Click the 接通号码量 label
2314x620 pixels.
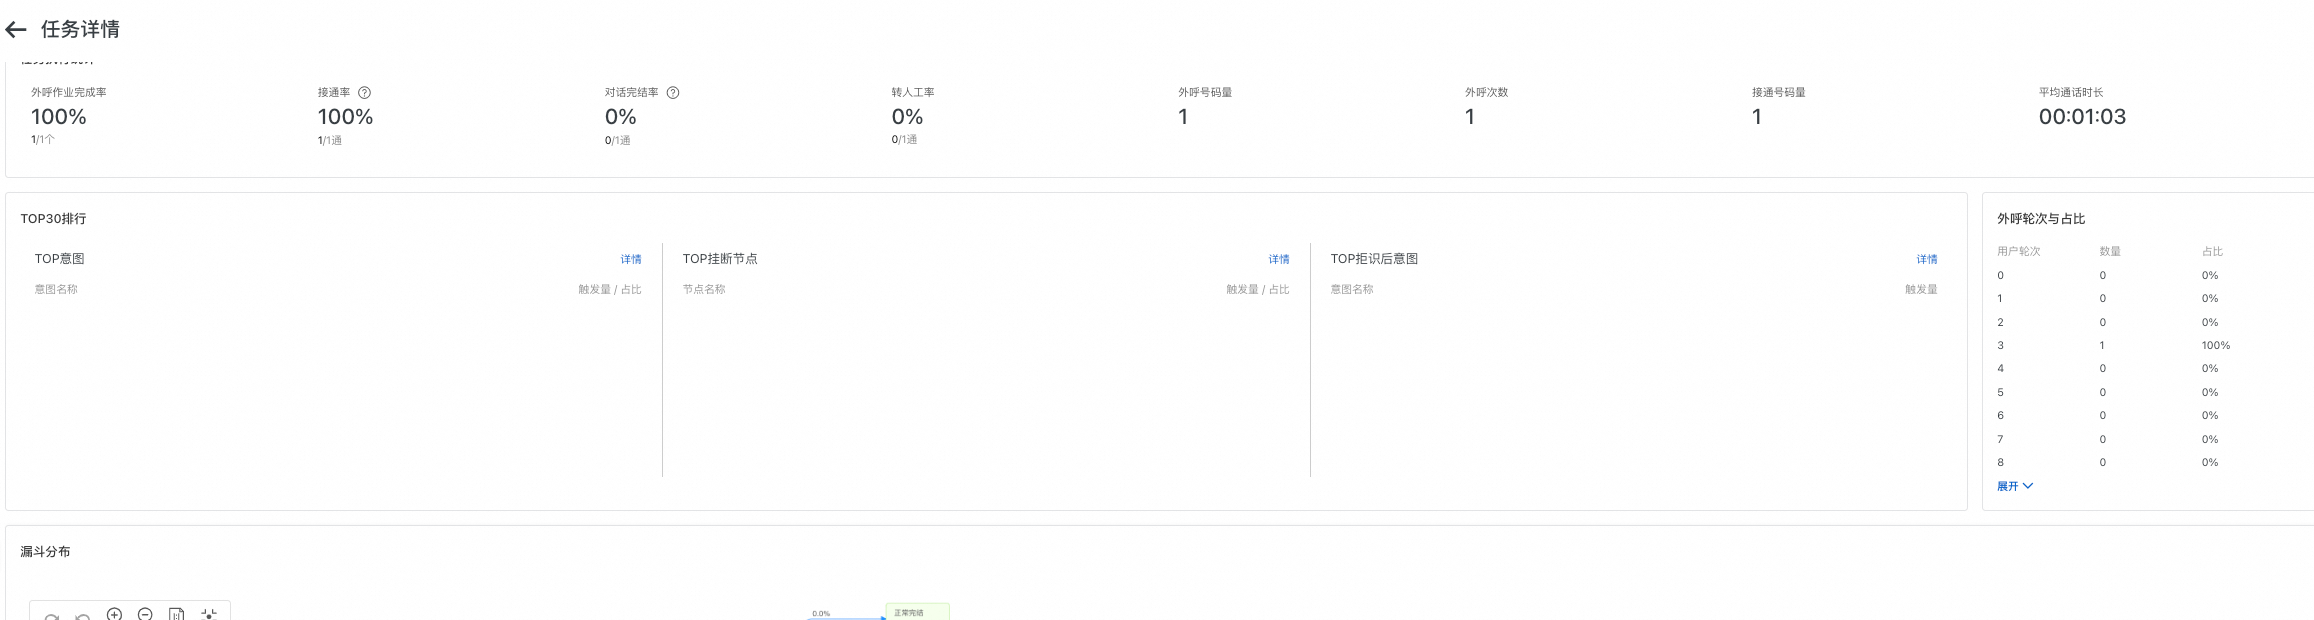1779,93
